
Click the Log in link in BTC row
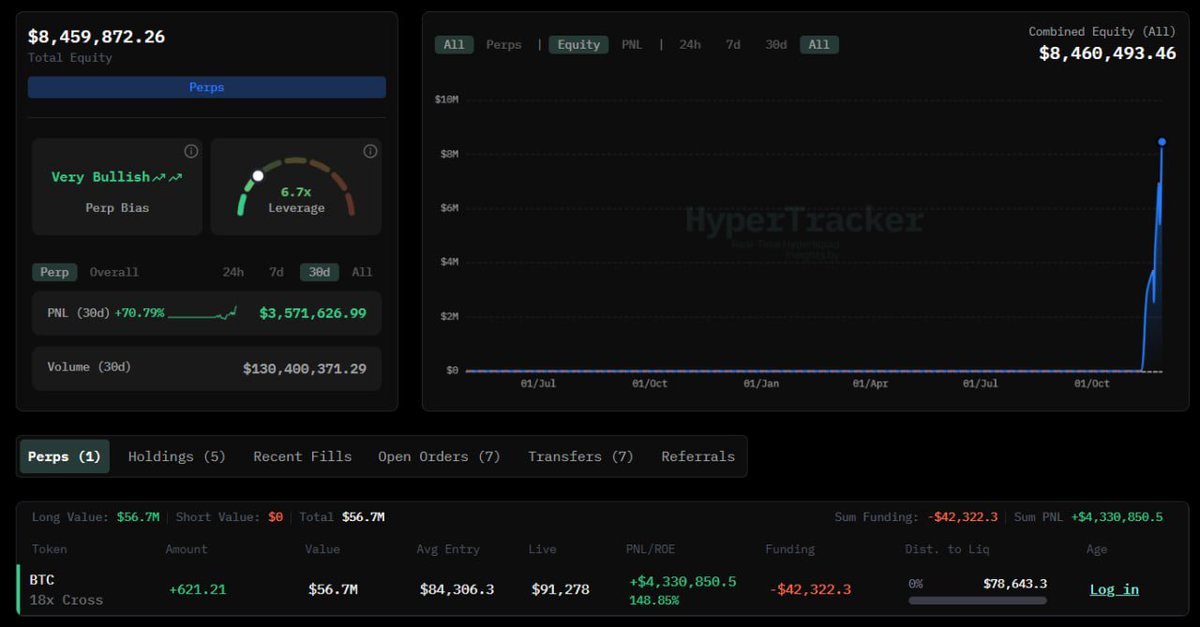1114,589
